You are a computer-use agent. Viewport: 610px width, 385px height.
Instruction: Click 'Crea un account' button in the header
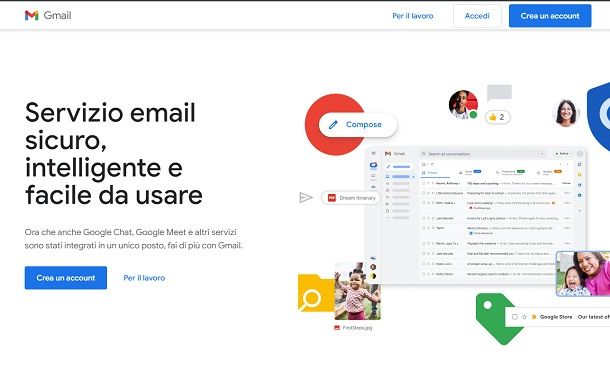[550, 16]
